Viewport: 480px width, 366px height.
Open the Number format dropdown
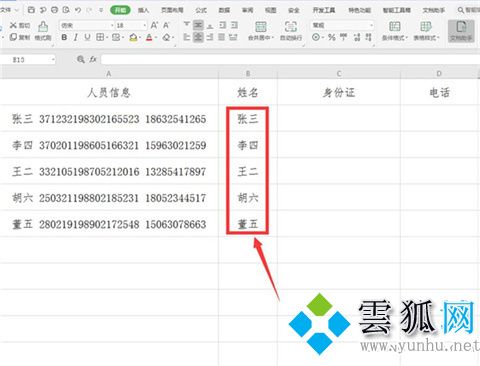372,25
